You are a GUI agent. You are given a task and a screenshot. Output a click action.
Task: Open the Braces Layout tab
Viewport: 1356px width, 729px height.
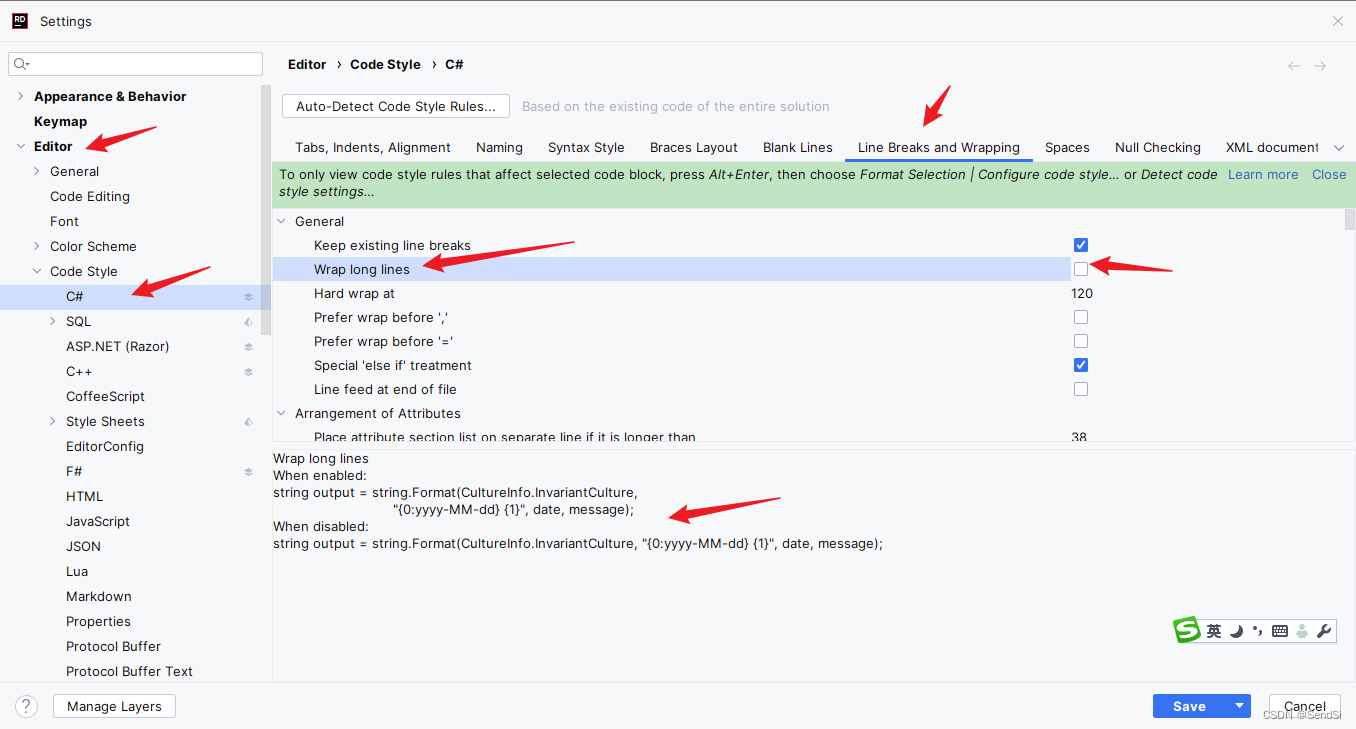click(x=694, y=147)
